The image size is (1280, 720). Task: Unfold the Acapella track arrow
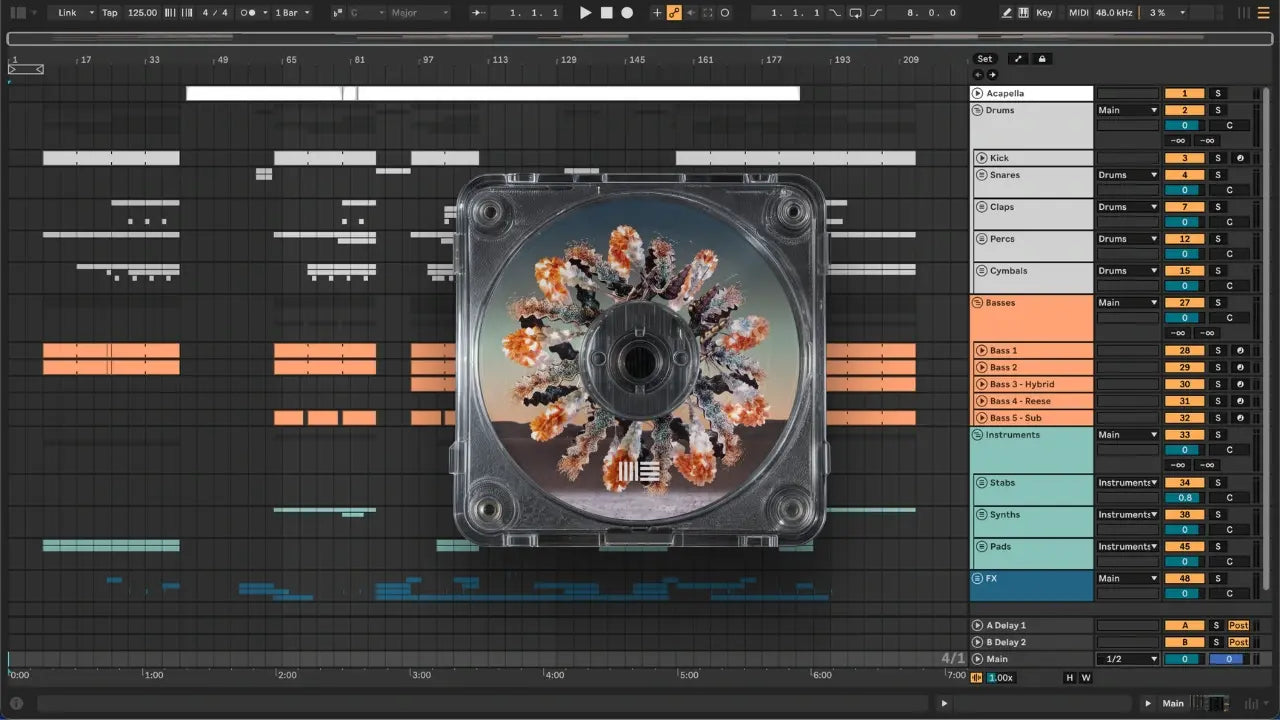(978, 93)
